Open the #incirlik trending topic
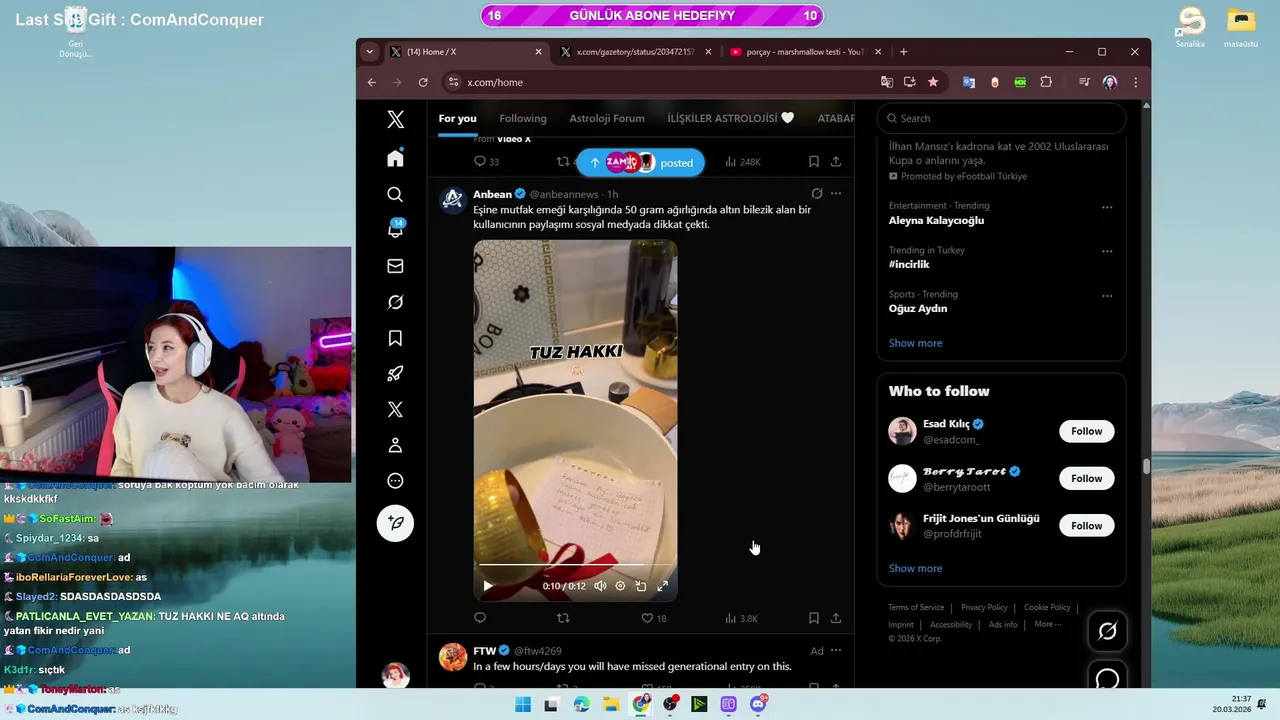 [909, 264]
